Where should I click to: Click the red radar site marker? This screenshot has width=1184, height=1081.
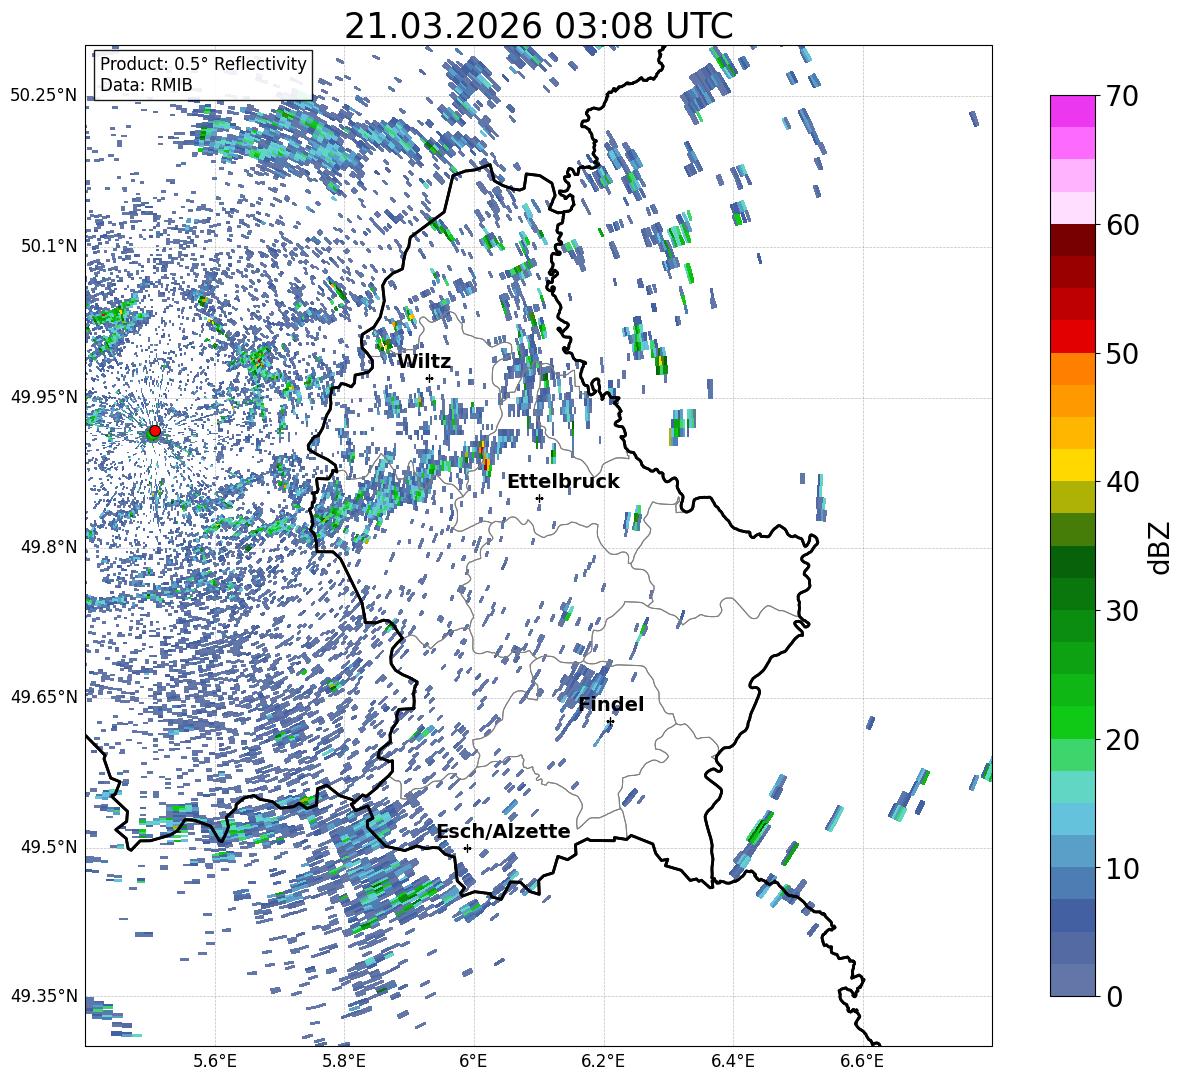(x=154, y=431)
